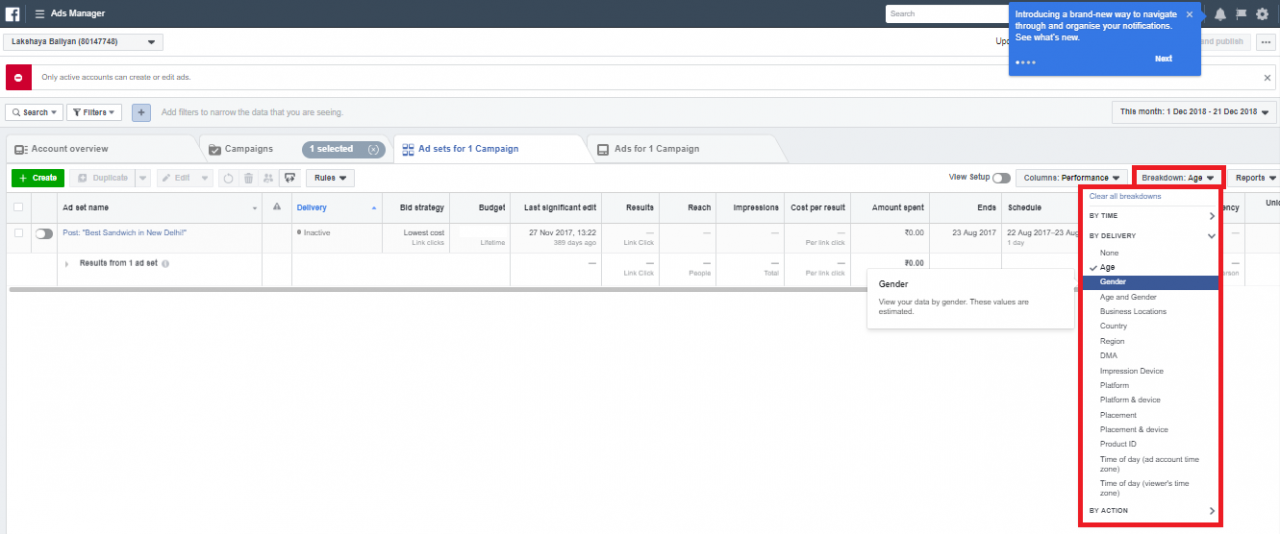Close the blue notification tooltip
Screen dimensions: 1280x534
tap(1189, 15)
